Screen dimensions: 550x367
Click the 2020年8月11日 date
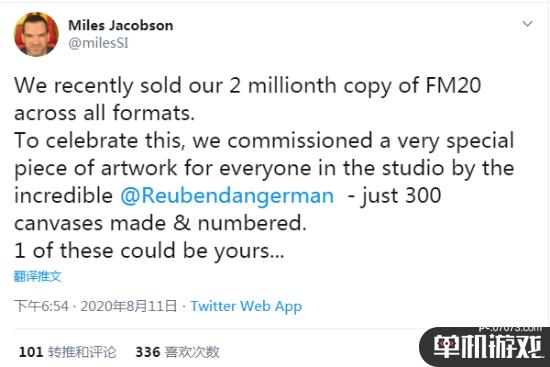coord(128,306)
